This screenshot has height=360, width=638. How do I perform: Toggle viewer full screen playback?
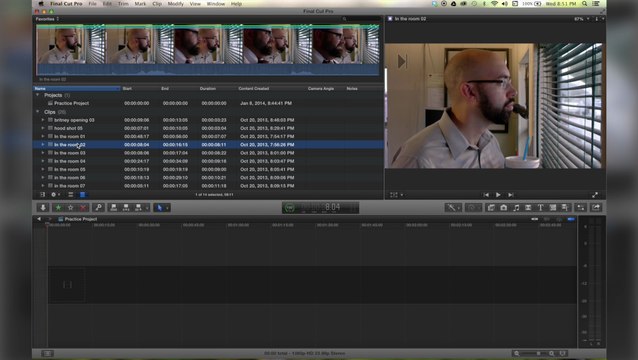tap(595, 195)
